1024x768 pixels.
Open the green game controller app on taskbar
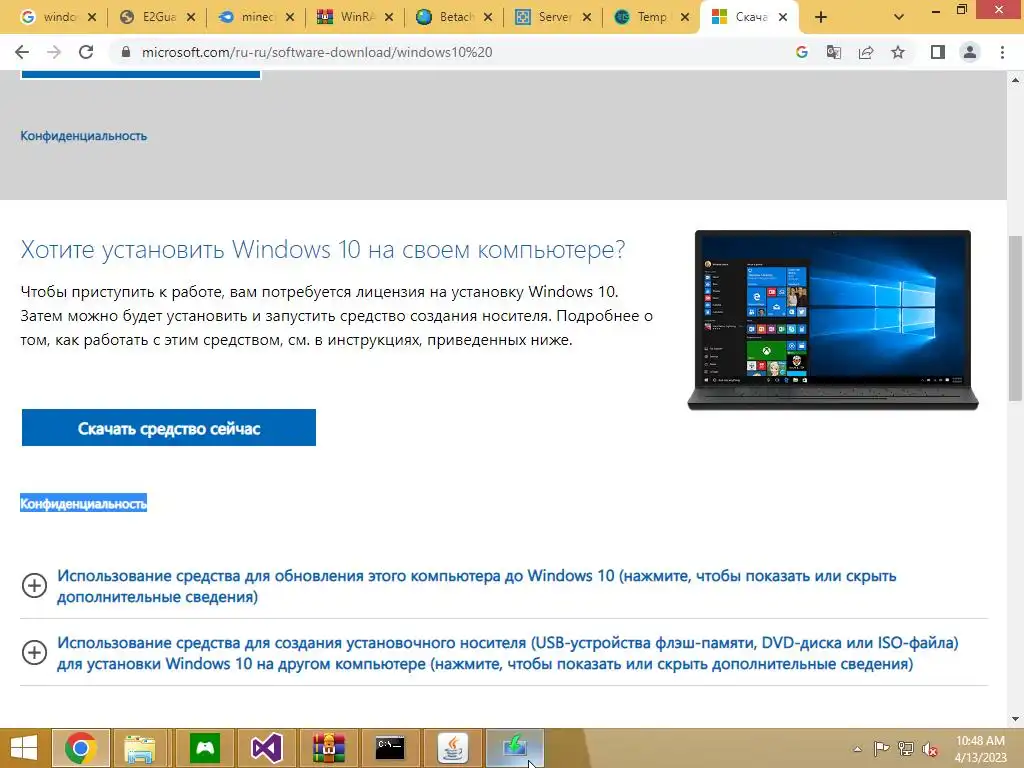(x=205, y=748)
